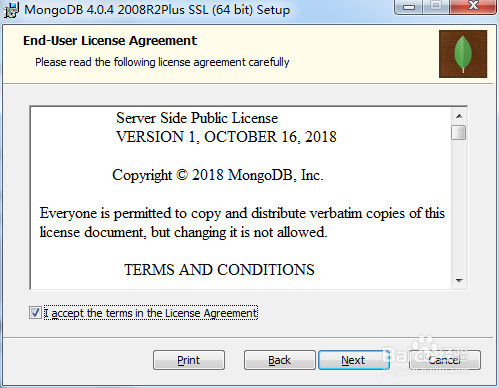The image size is (499, 388).
Task: Close the MongoDB Setup window
Action: (473, 7)
